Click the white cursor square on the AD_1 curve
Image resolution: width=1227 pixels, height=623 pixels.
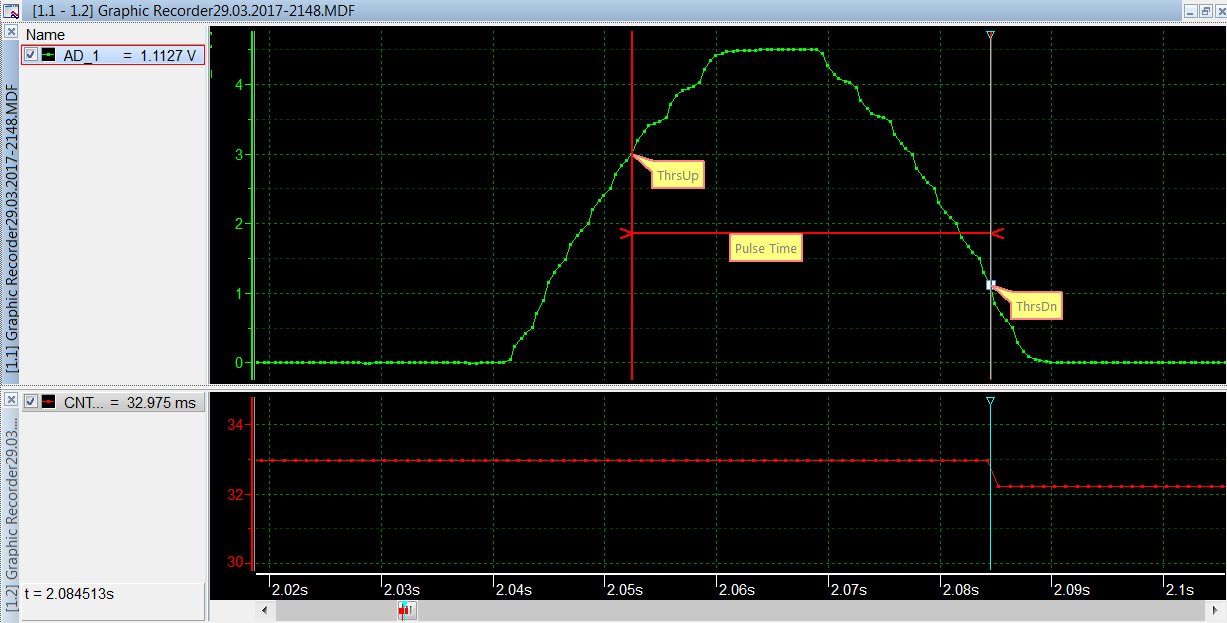[x=990, y=285]
